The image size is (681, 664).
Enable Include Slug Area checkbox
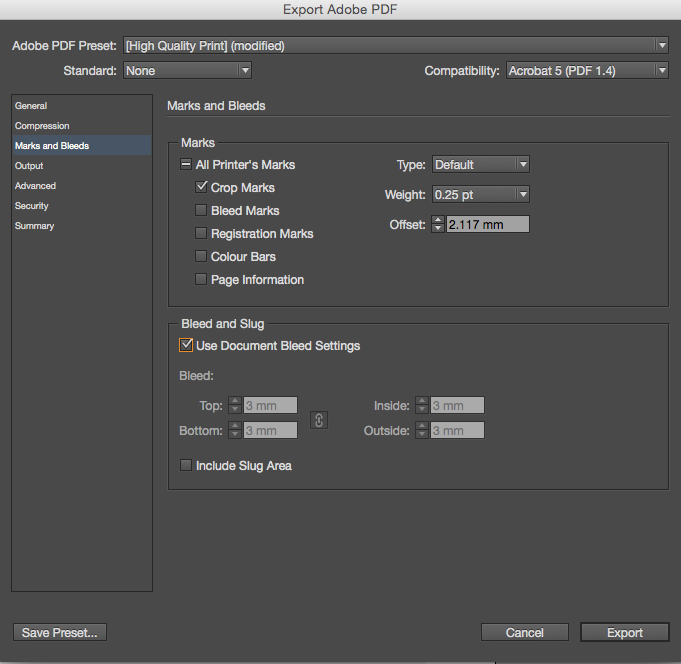(185, 465)
